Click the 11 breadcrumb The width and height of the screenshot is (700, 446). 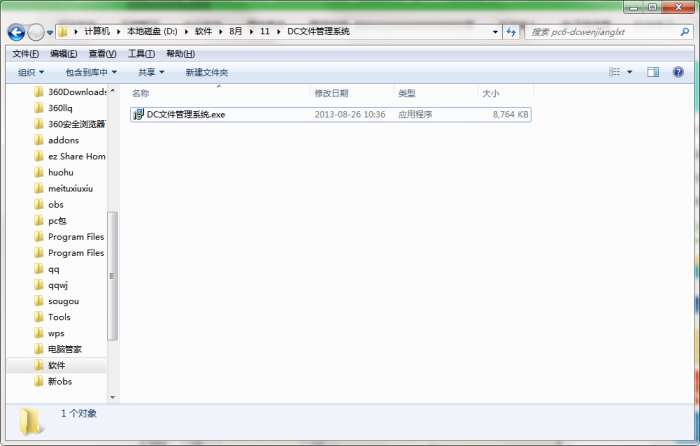265,31
